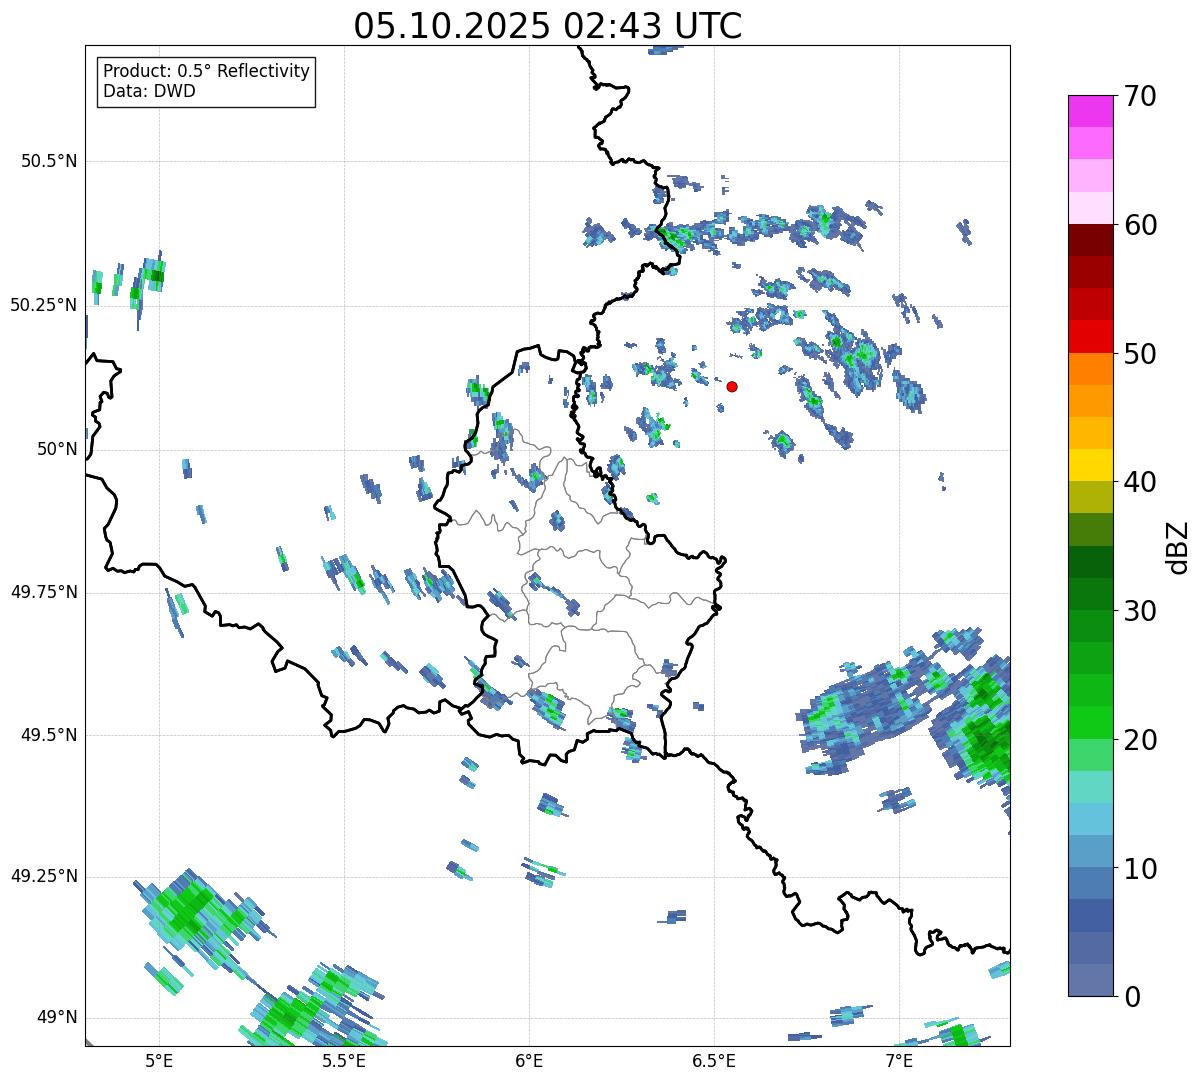Image resolution: width=1202 pixels, height=1081 pixels.
Task: Click the longitude label 5.5°E
Action: click(344, 1060)
